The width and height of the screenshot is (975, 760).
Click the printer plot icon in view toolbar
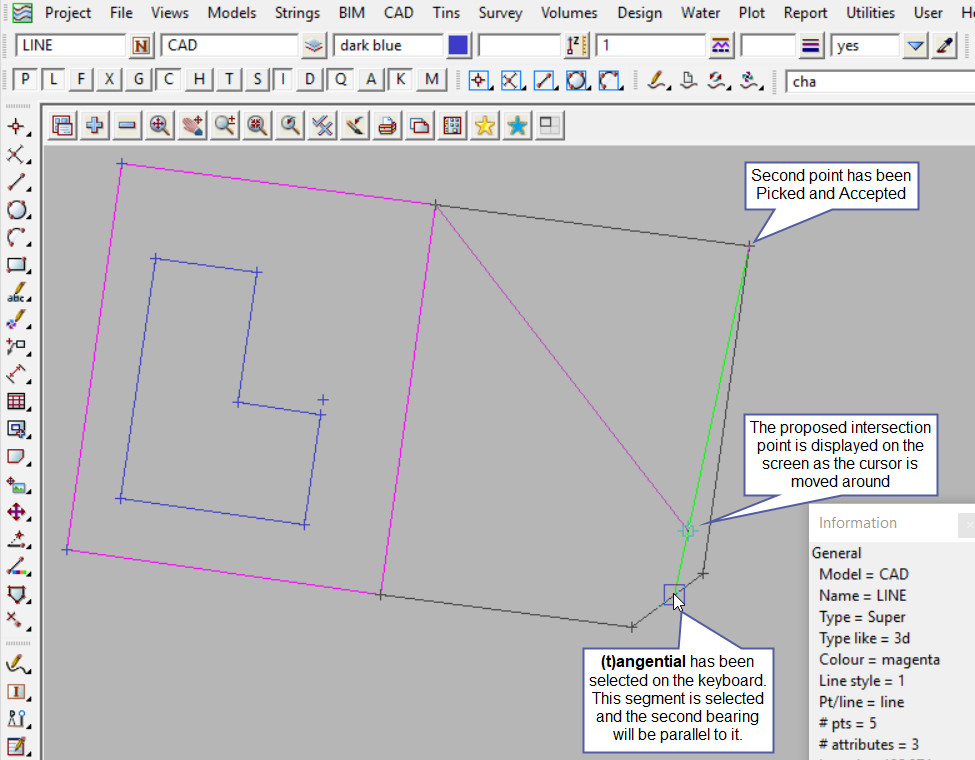pos(388,125)
